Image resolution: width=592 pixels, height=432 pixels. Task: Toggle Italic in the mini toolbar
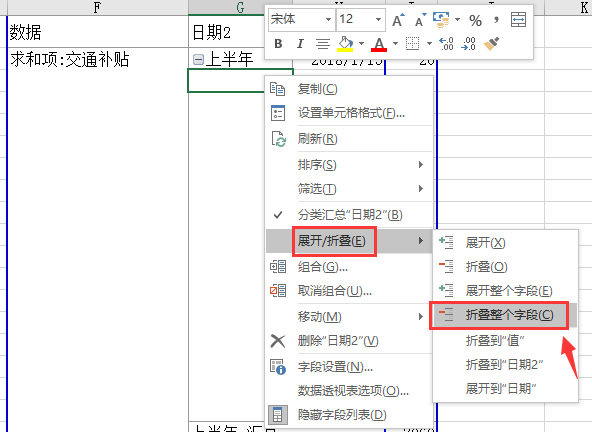click(300, 44)
